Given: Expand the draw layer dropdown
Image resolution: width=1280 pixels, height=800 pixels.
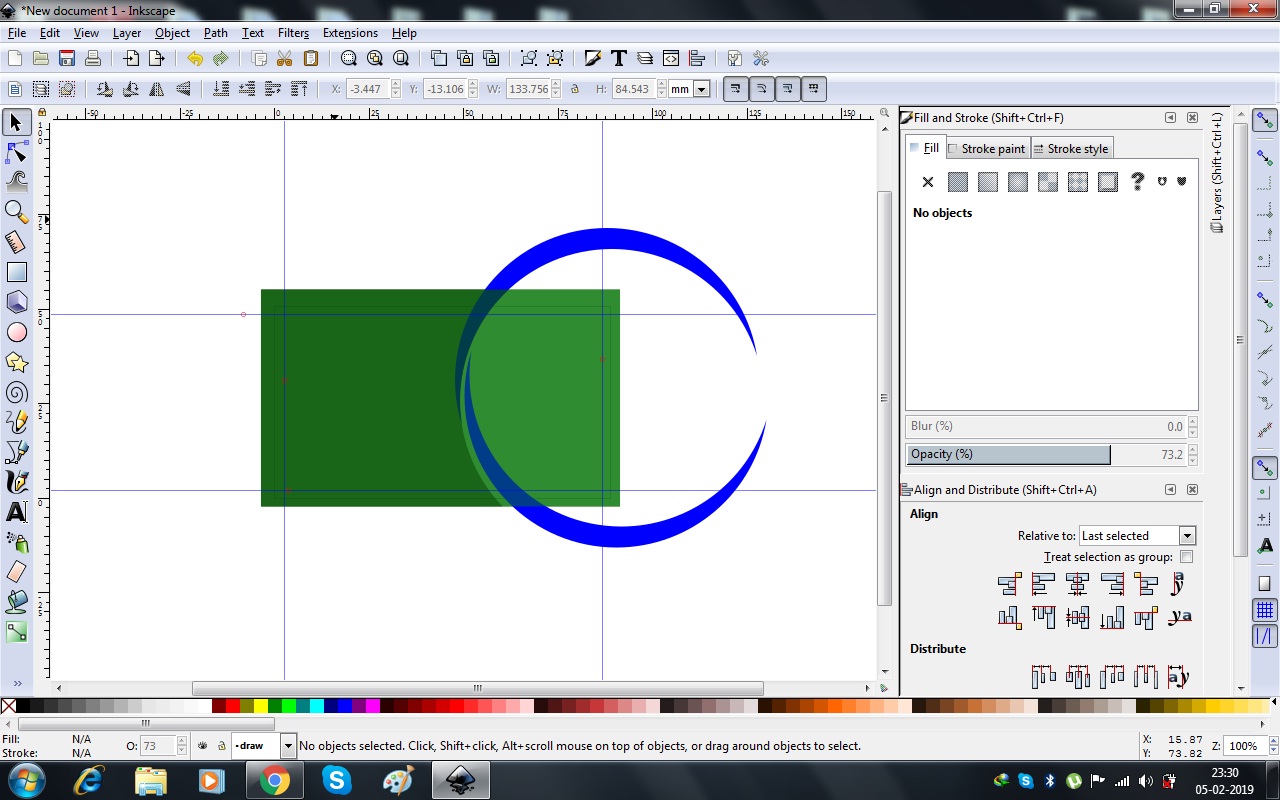Looking at the screenshot, I should pyautogui.click(x=288, y=746).
